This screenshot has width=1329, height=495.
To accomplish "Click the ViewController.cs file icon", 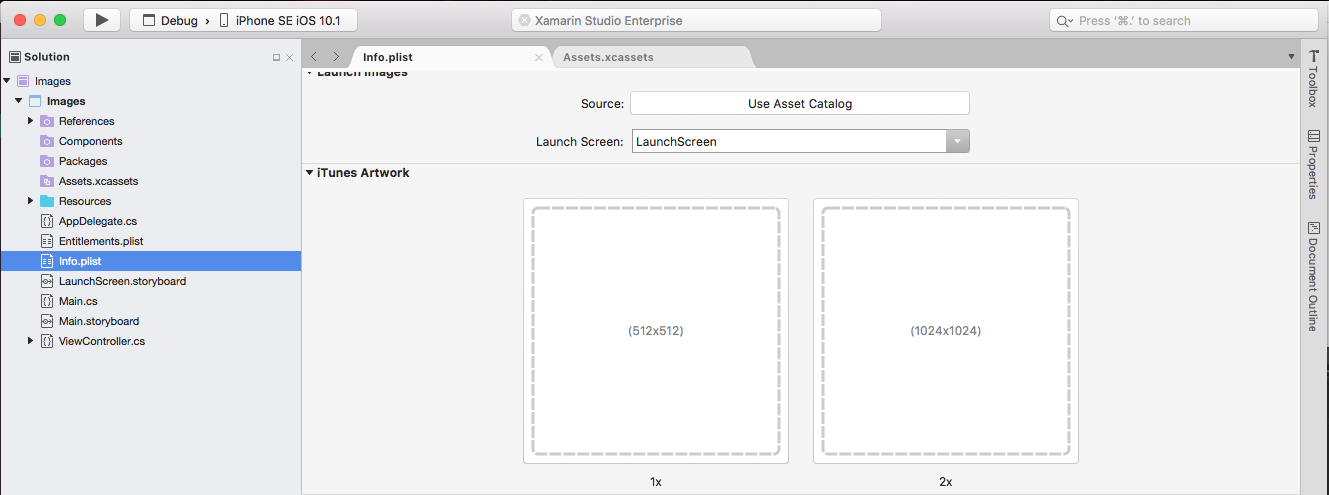I will [x=47, y=341].
